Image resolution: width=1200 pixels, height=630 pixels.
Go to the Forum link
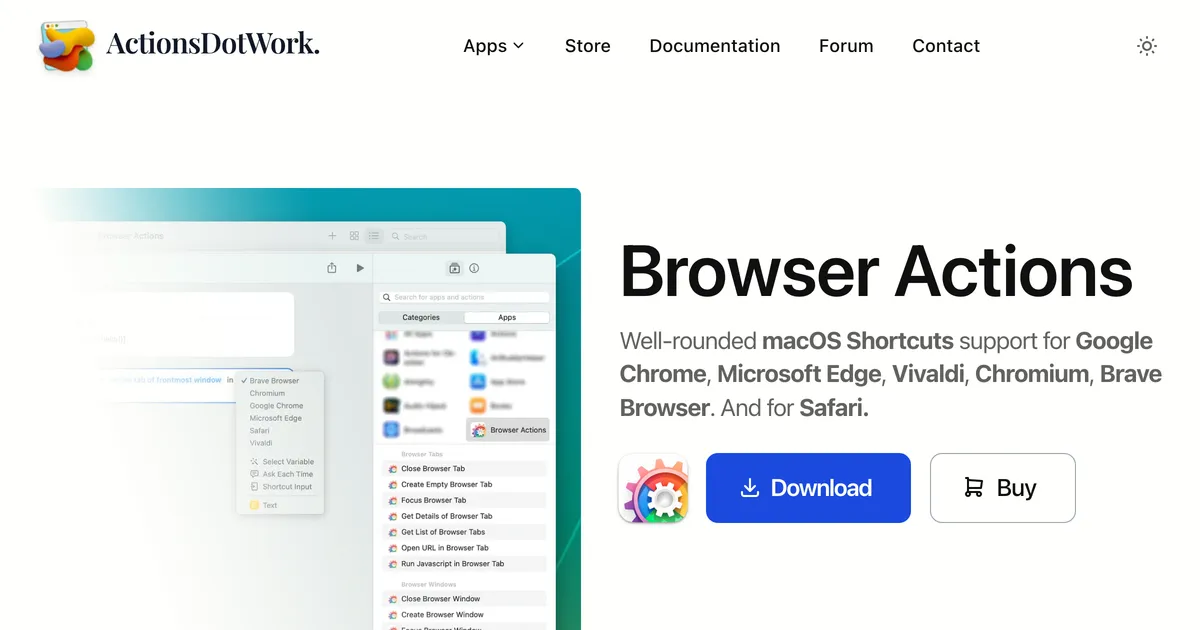(x=846, y=46)
